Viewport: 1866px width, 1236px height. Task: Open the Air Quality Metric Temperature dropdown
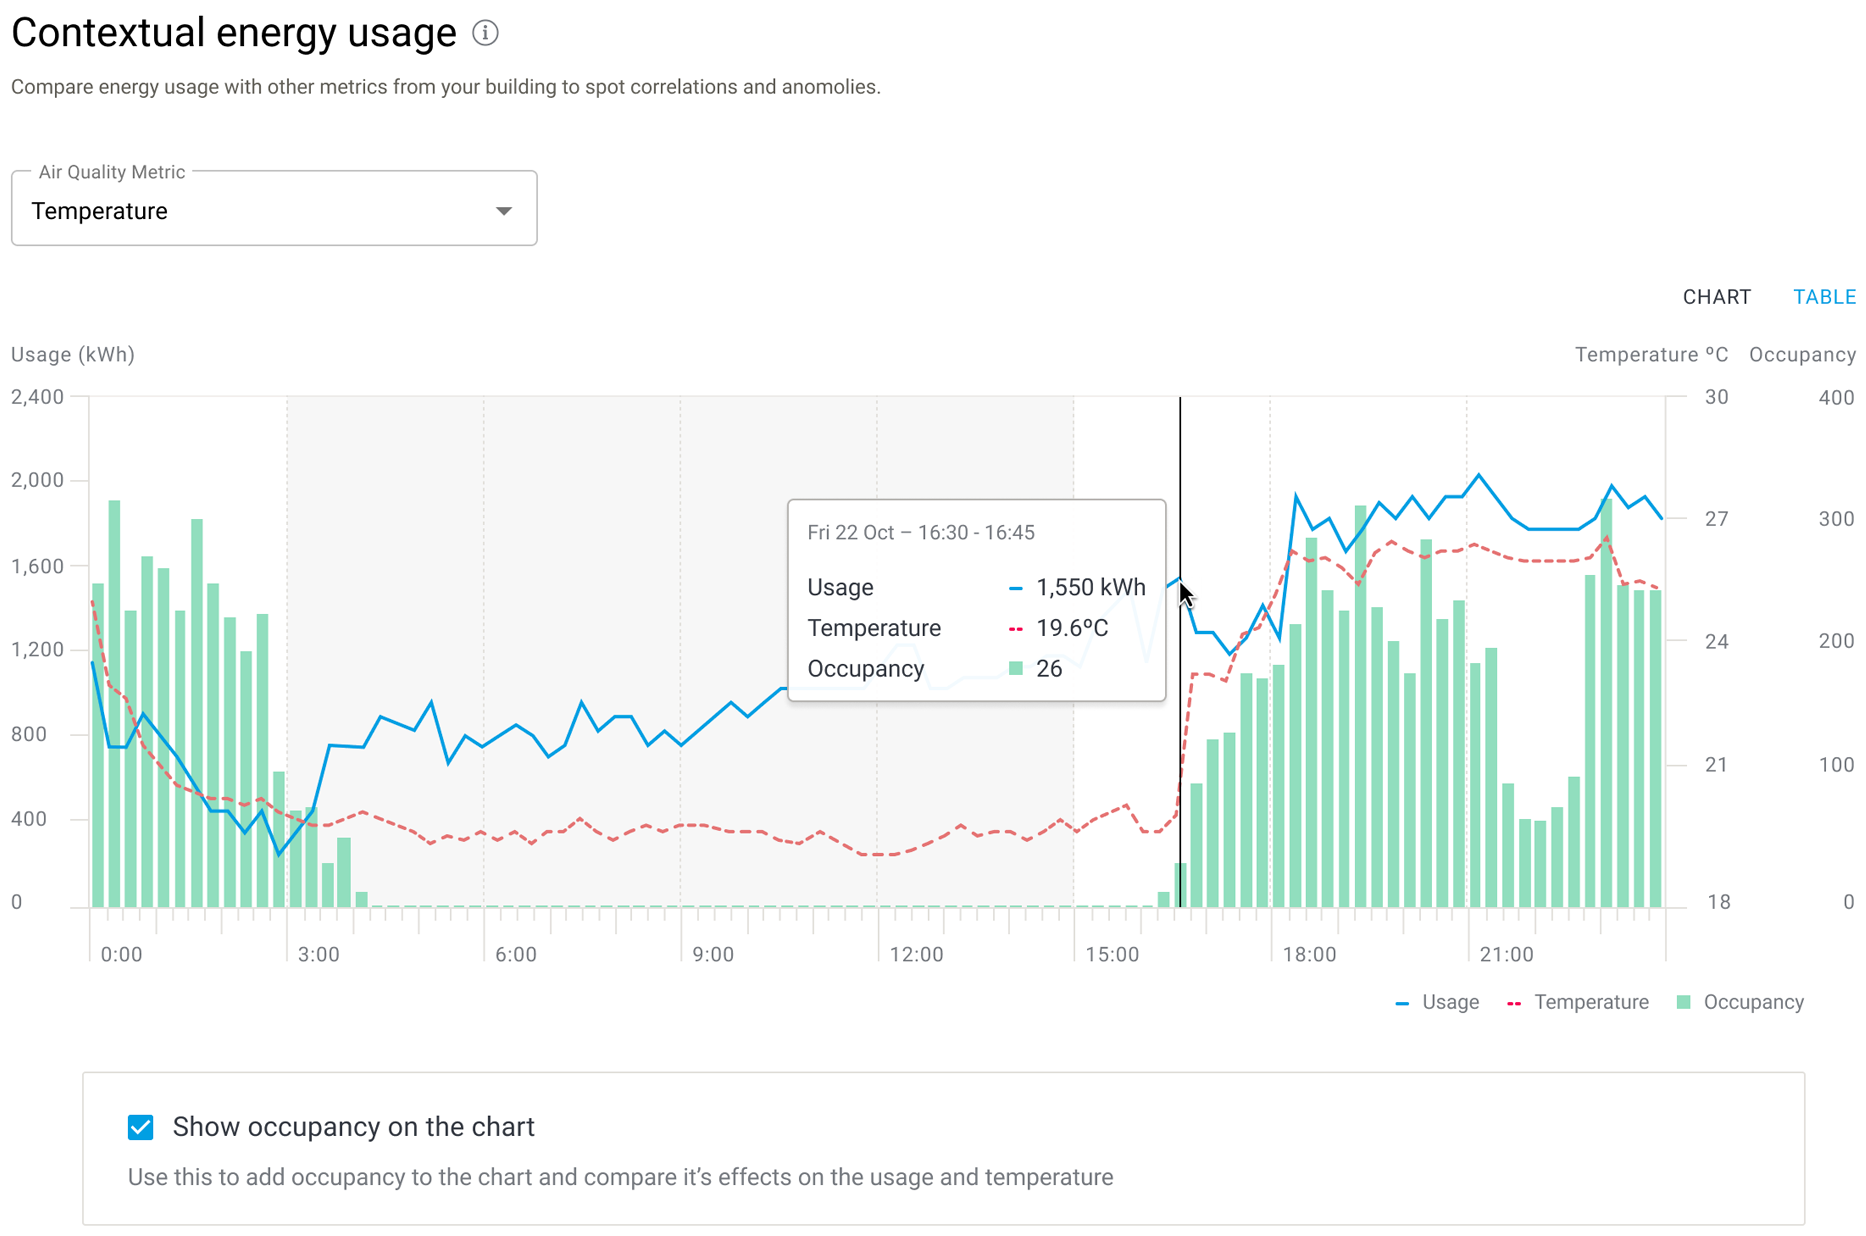tap(274, 208)
